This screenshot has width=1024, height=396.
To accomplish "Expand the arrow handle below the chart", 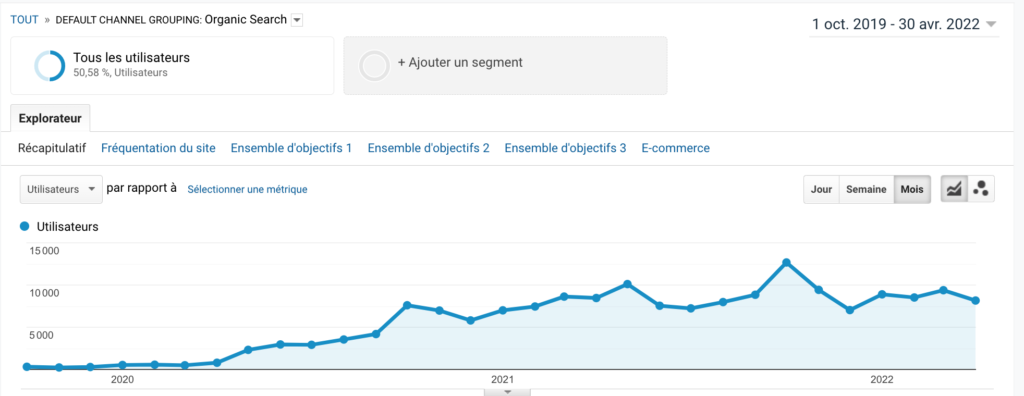I will 507,392.
